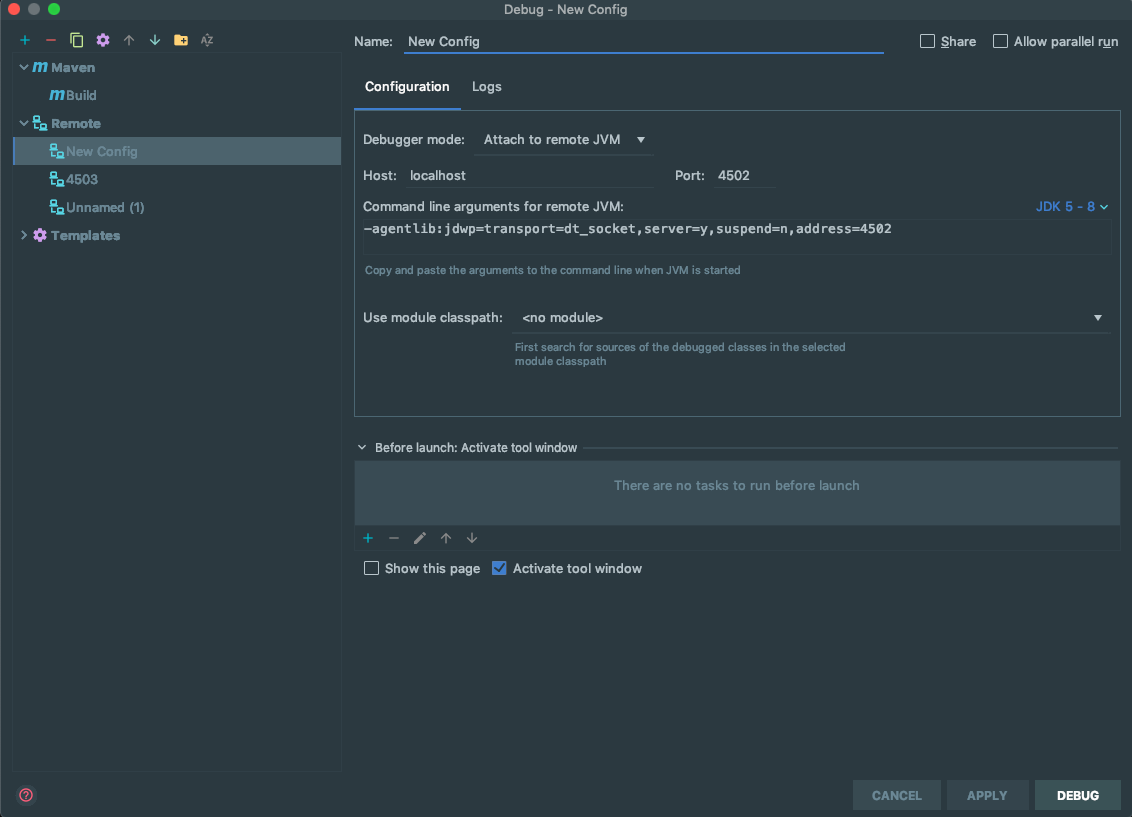Open the Debugger mode dropdown

(x=563, y=140)
